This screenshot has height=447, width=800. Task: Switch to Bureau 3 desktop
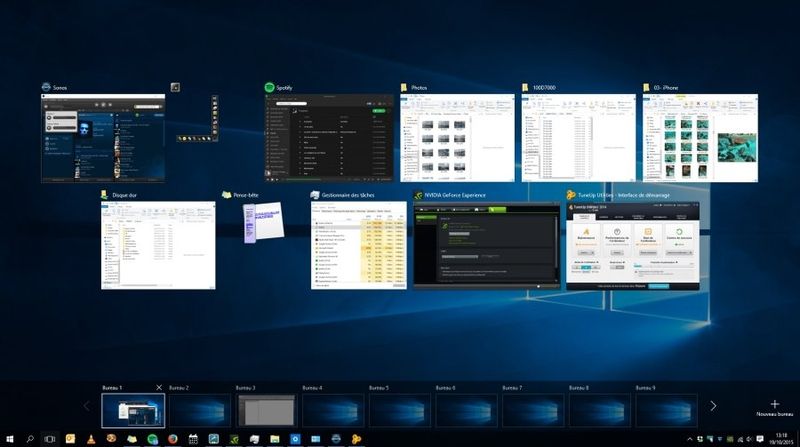(x=266, y=410)
